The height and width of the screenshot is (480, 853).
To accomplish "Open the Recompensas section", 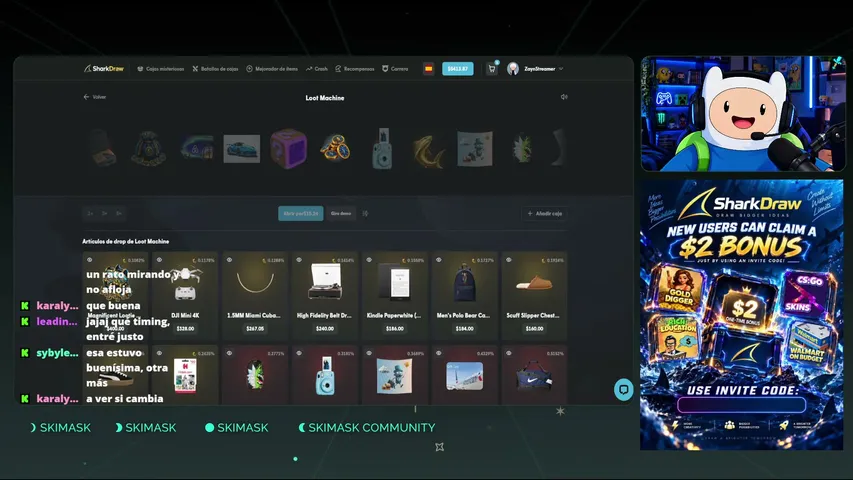I will (x=355, y=69).
